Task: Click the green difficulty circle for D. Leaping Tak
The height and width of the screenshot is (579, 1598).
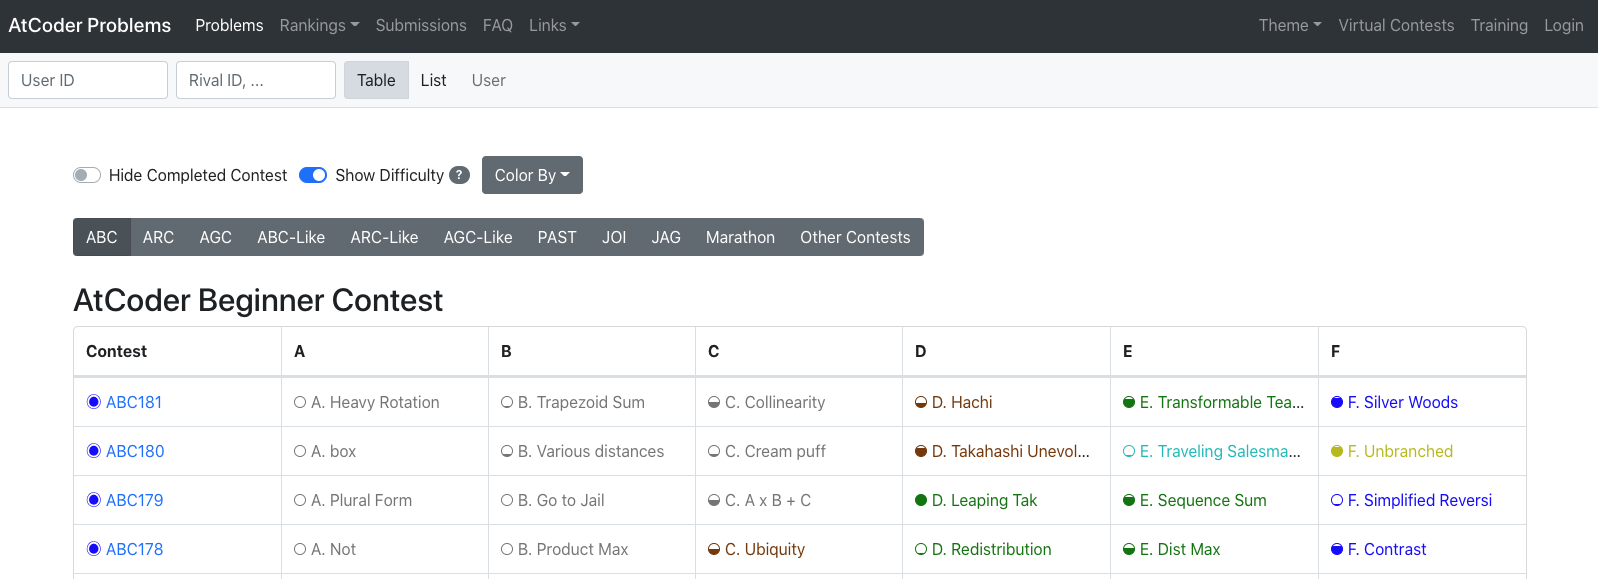Action: click(x=921, y=500)
